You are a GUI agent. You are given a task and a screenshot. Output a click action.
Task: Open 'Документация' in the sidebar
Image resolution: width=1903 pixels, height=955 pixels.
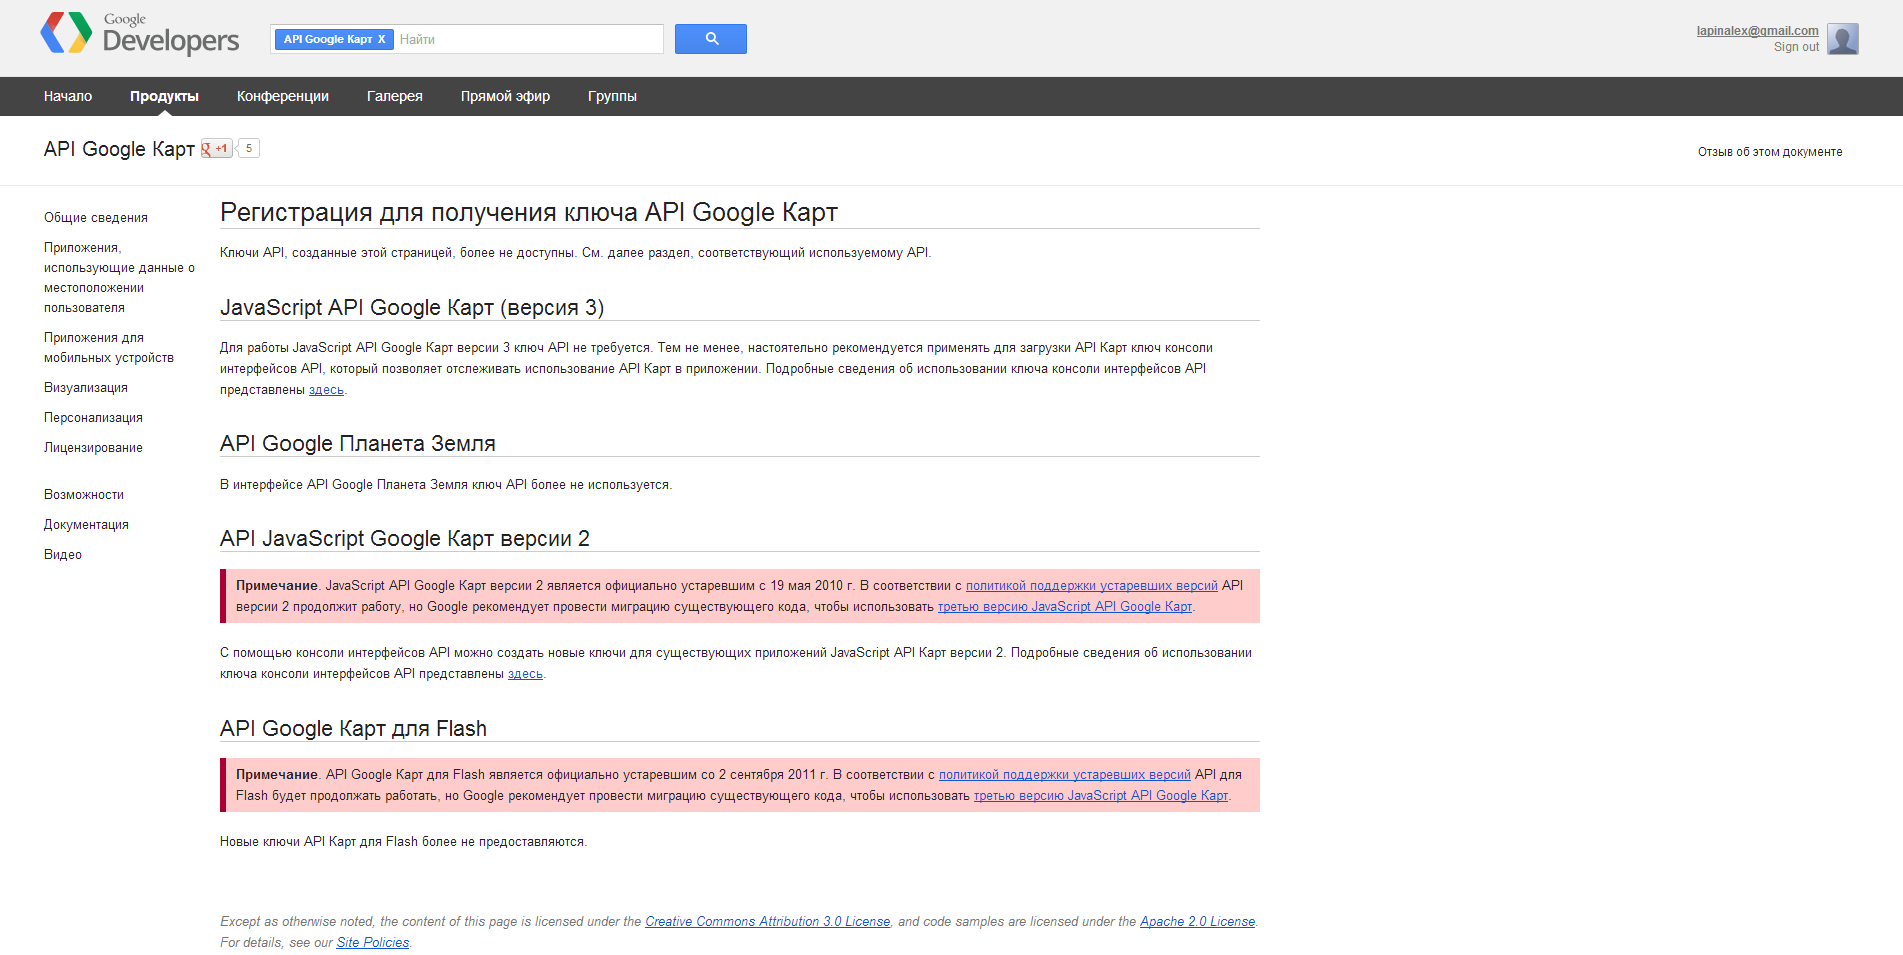pyautogui.click(x=86, y=524)
